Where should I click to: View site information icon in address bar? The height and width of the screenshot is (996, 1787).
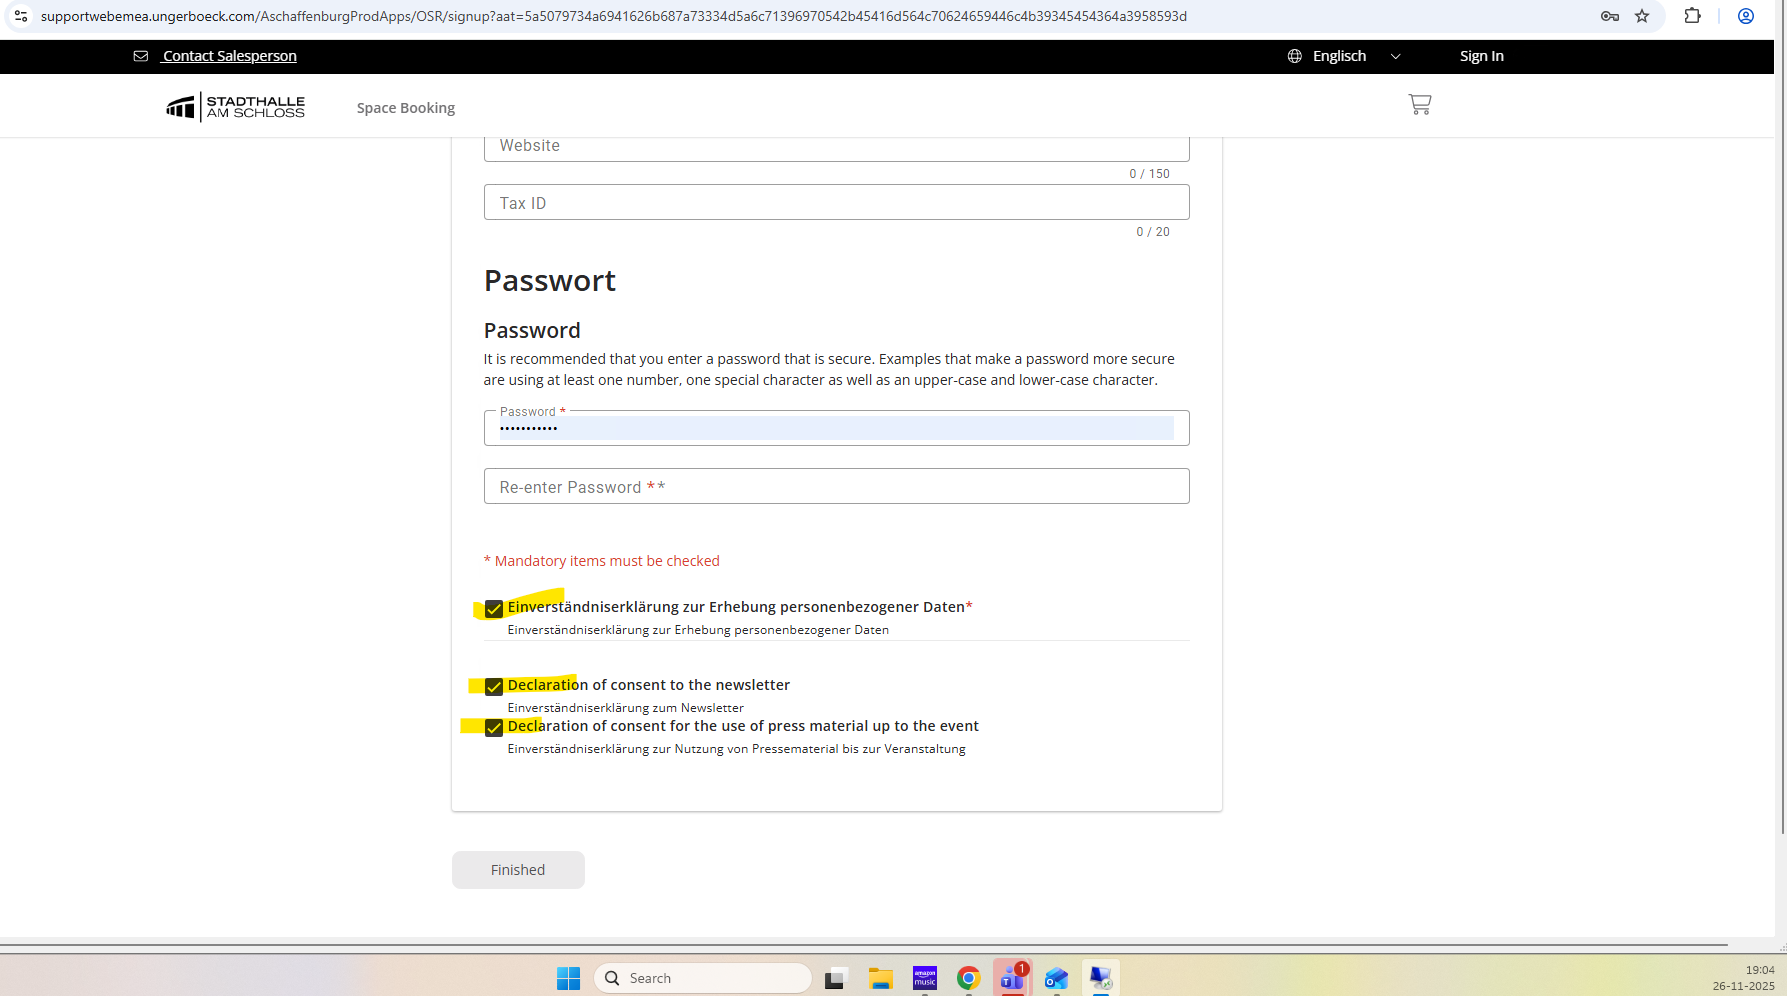click(21, 16)
